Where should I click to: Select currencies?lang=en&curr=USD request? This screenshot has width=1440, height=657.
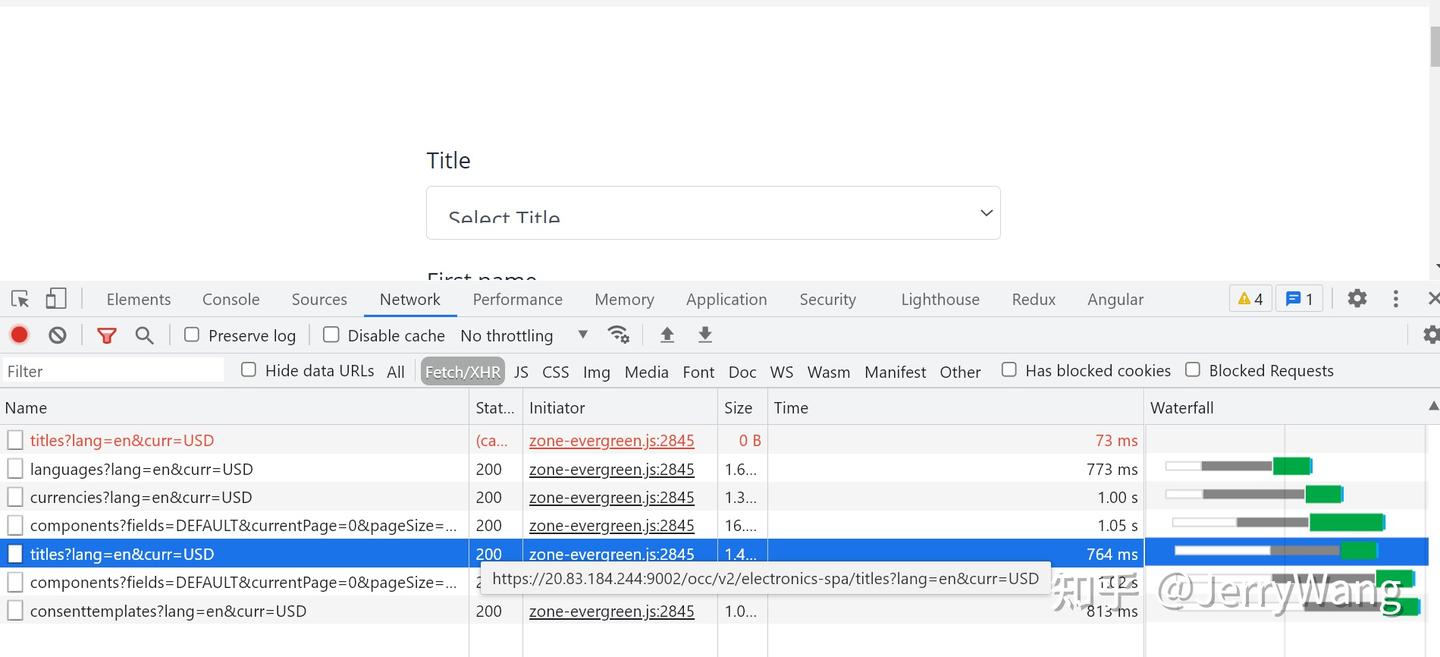click(x=141, y=496)
